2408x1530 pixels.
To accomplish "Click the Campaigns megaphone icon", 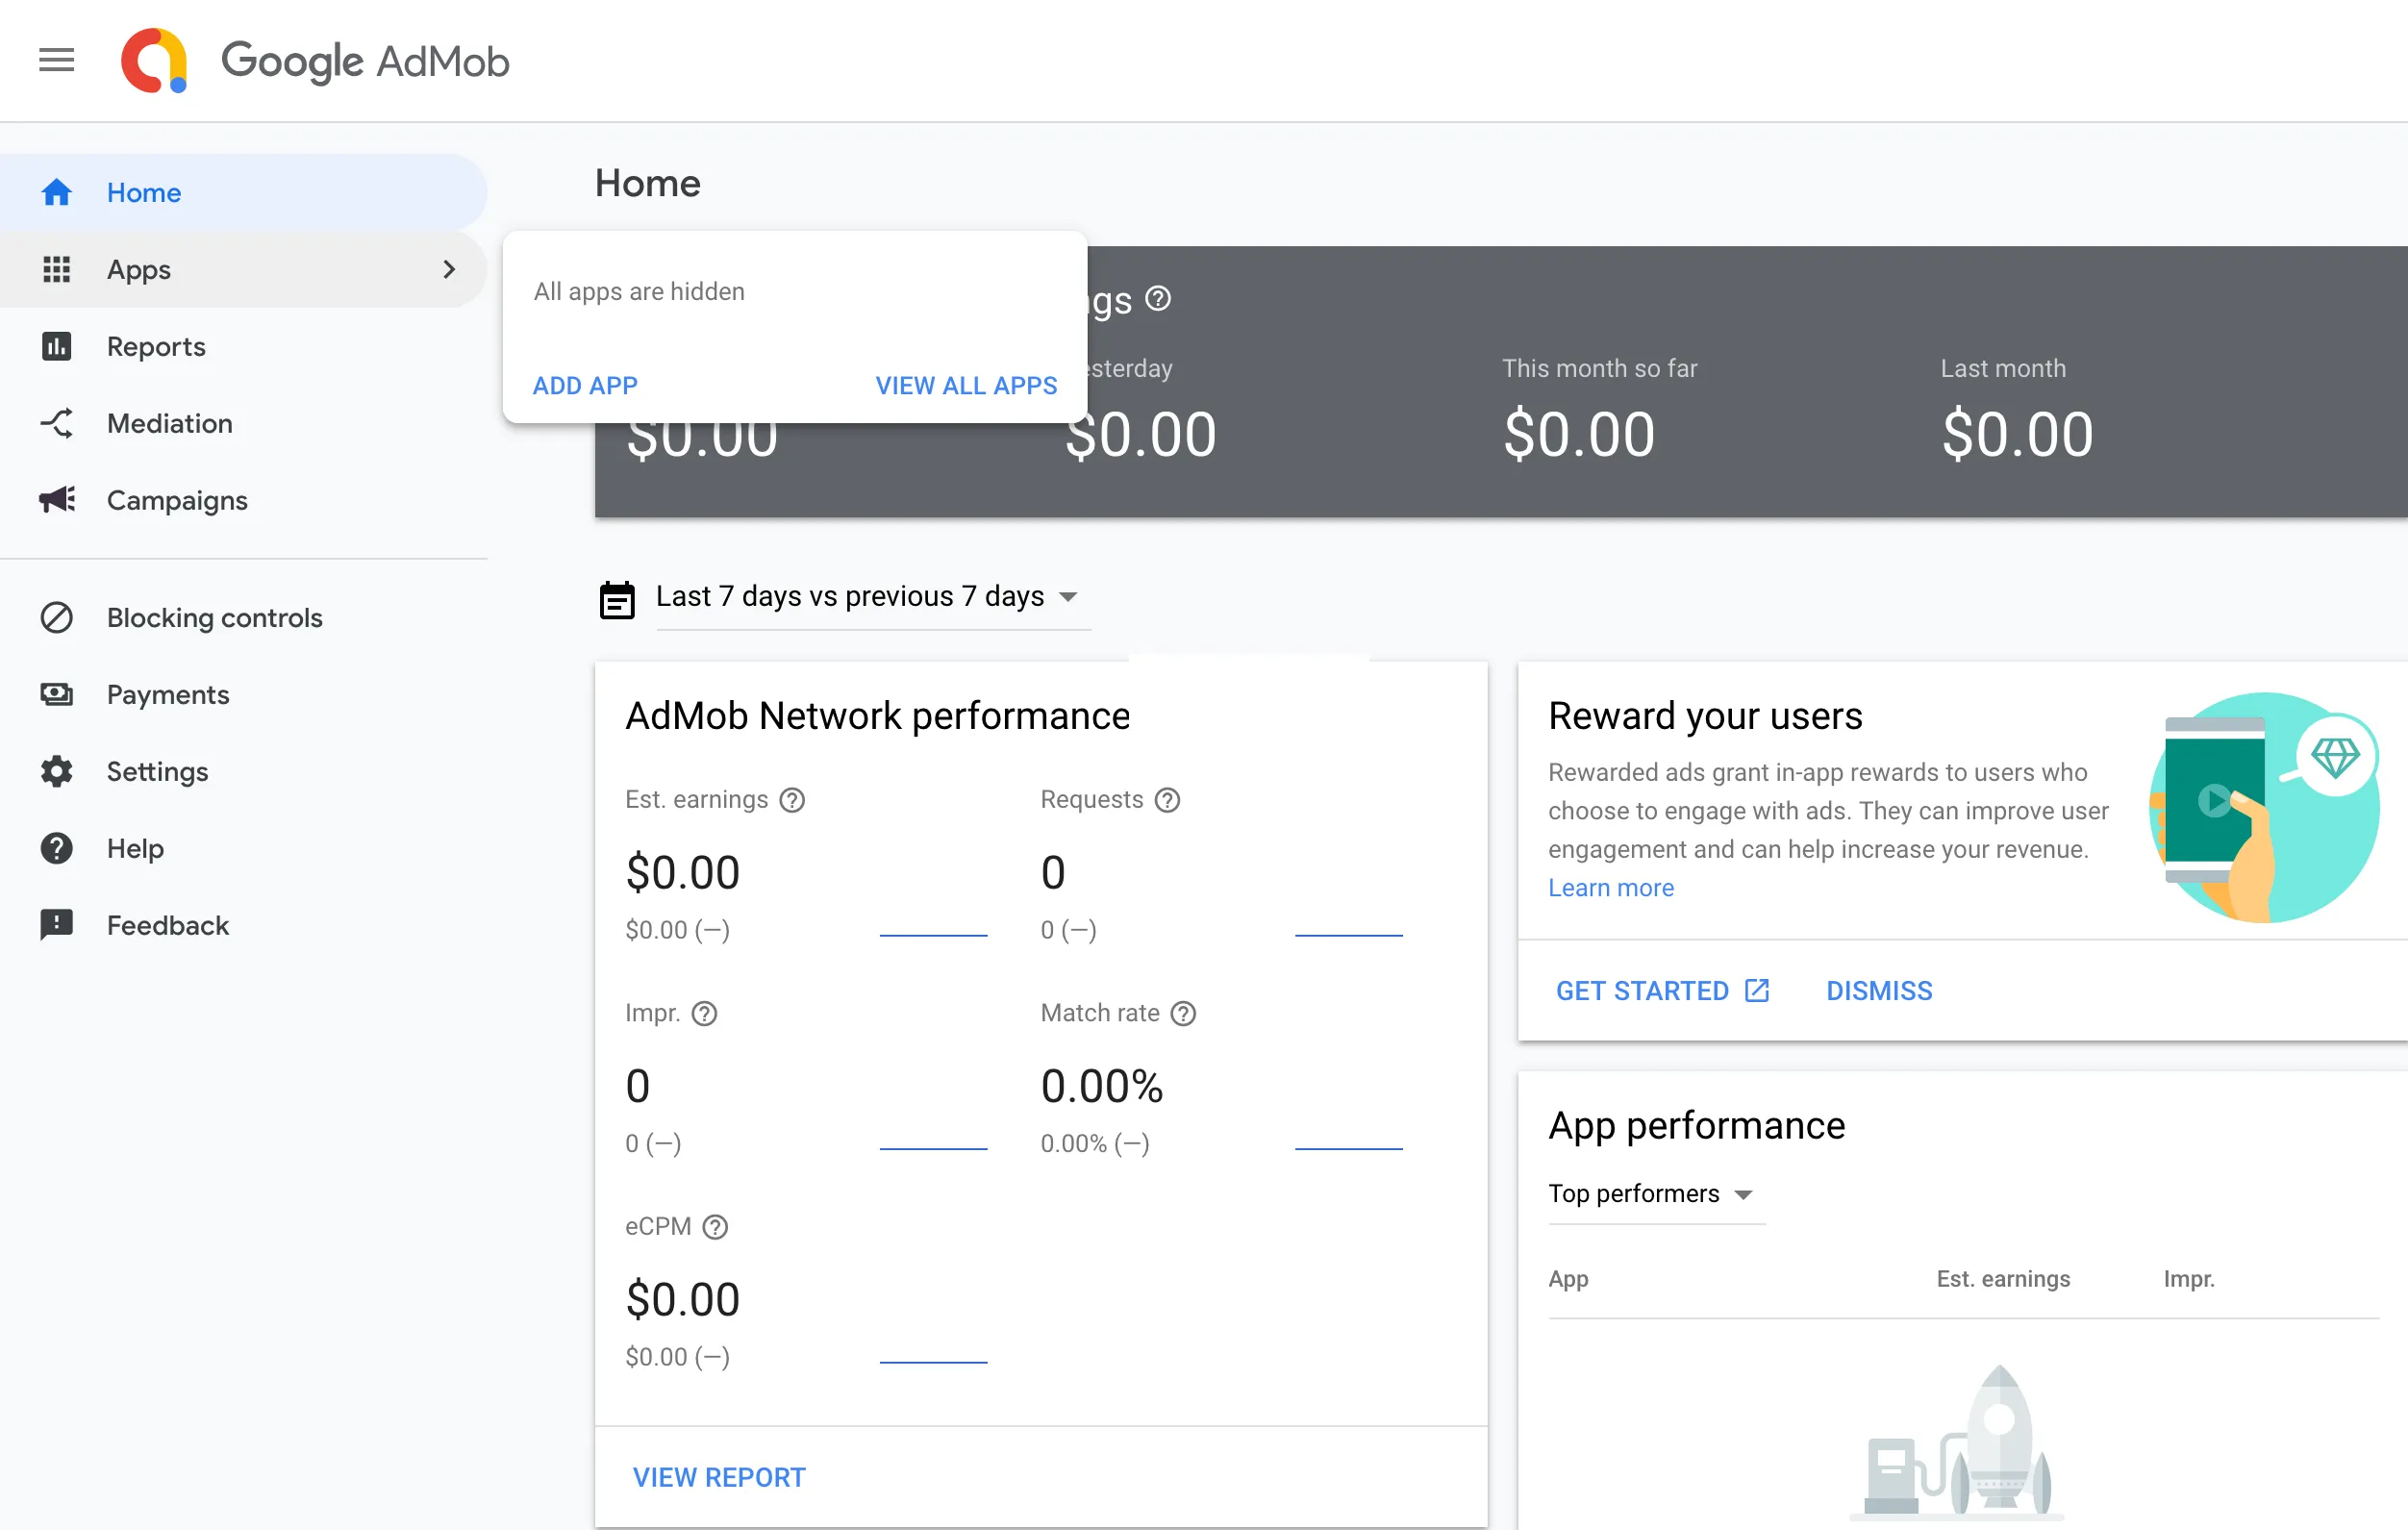I will (x=57, y=500).
